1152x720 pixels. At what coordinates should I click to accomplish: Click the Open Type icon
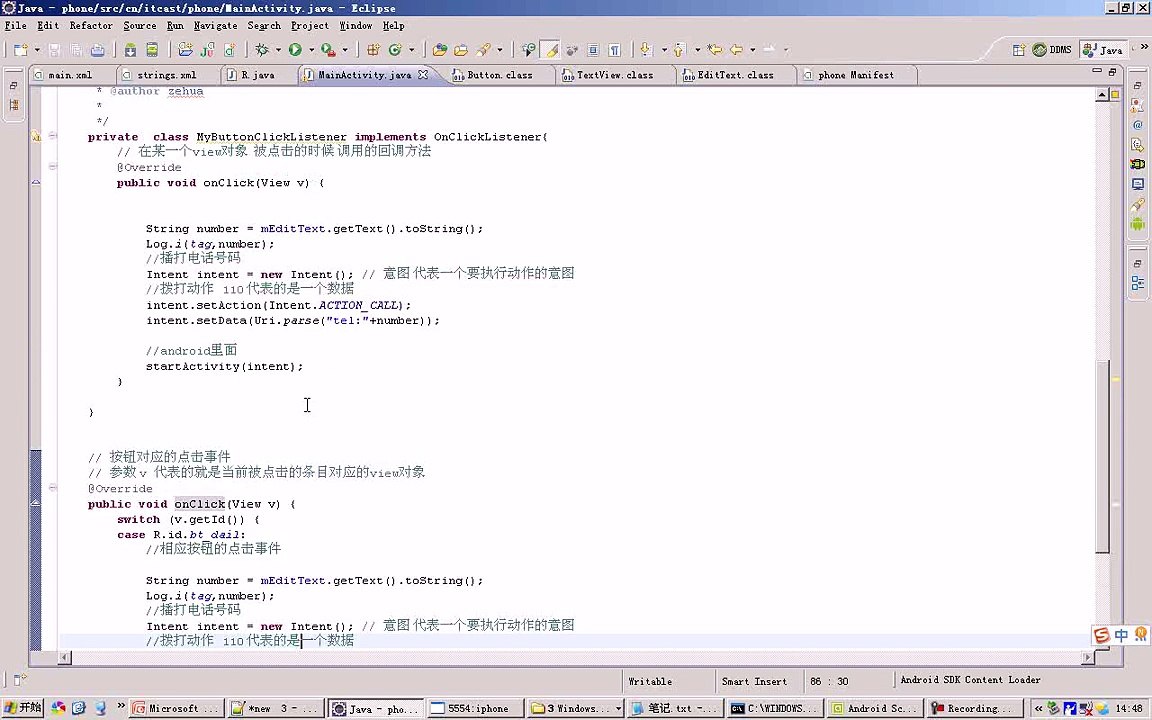pyautogui.click(x=439, y=50)
